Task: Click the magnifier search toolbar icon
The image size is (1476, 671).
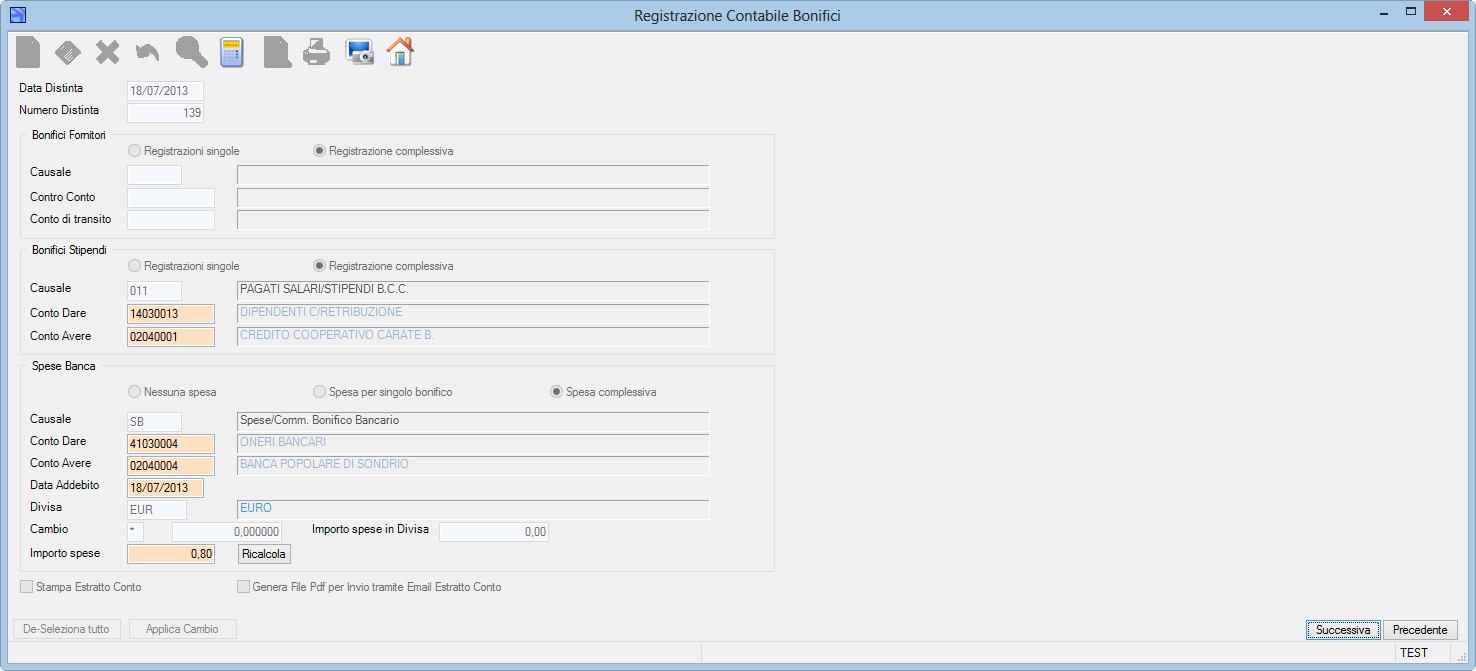Action: (191, 51)
